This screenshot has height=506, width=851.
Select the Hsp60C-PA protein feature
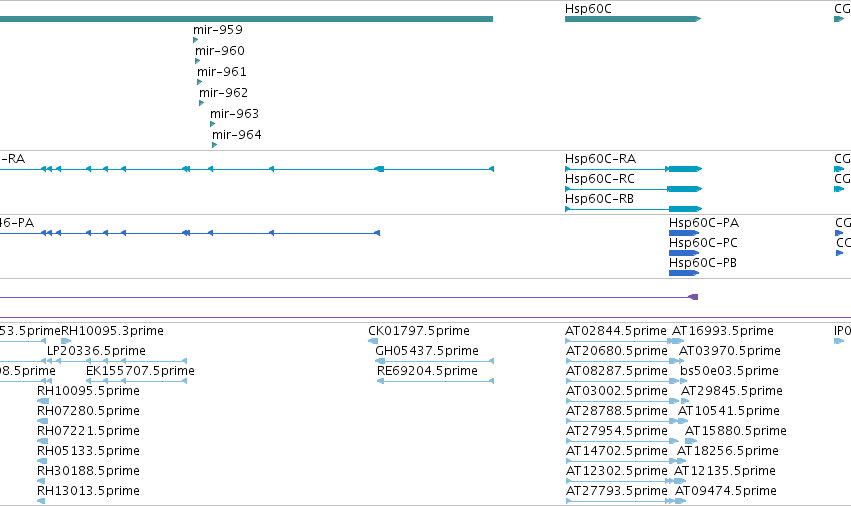click(684, 233)
